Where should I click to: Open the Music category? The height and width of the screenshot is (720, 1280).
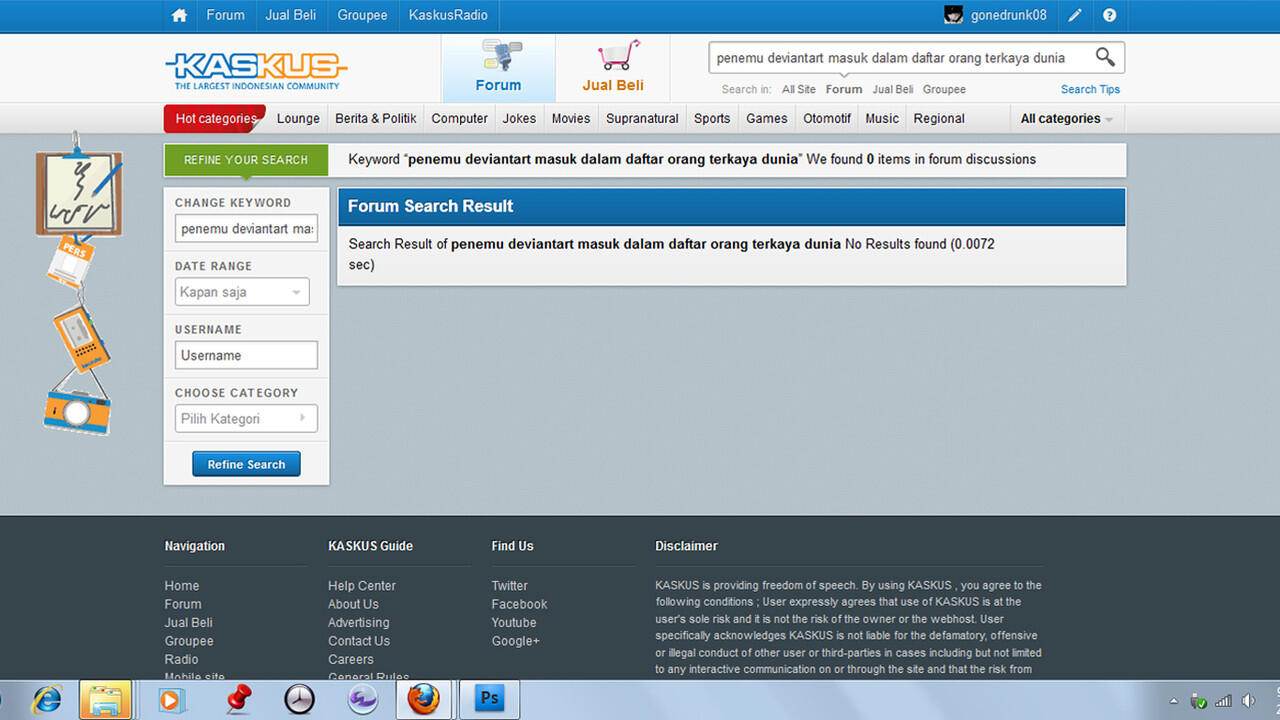tap(882, 118)
